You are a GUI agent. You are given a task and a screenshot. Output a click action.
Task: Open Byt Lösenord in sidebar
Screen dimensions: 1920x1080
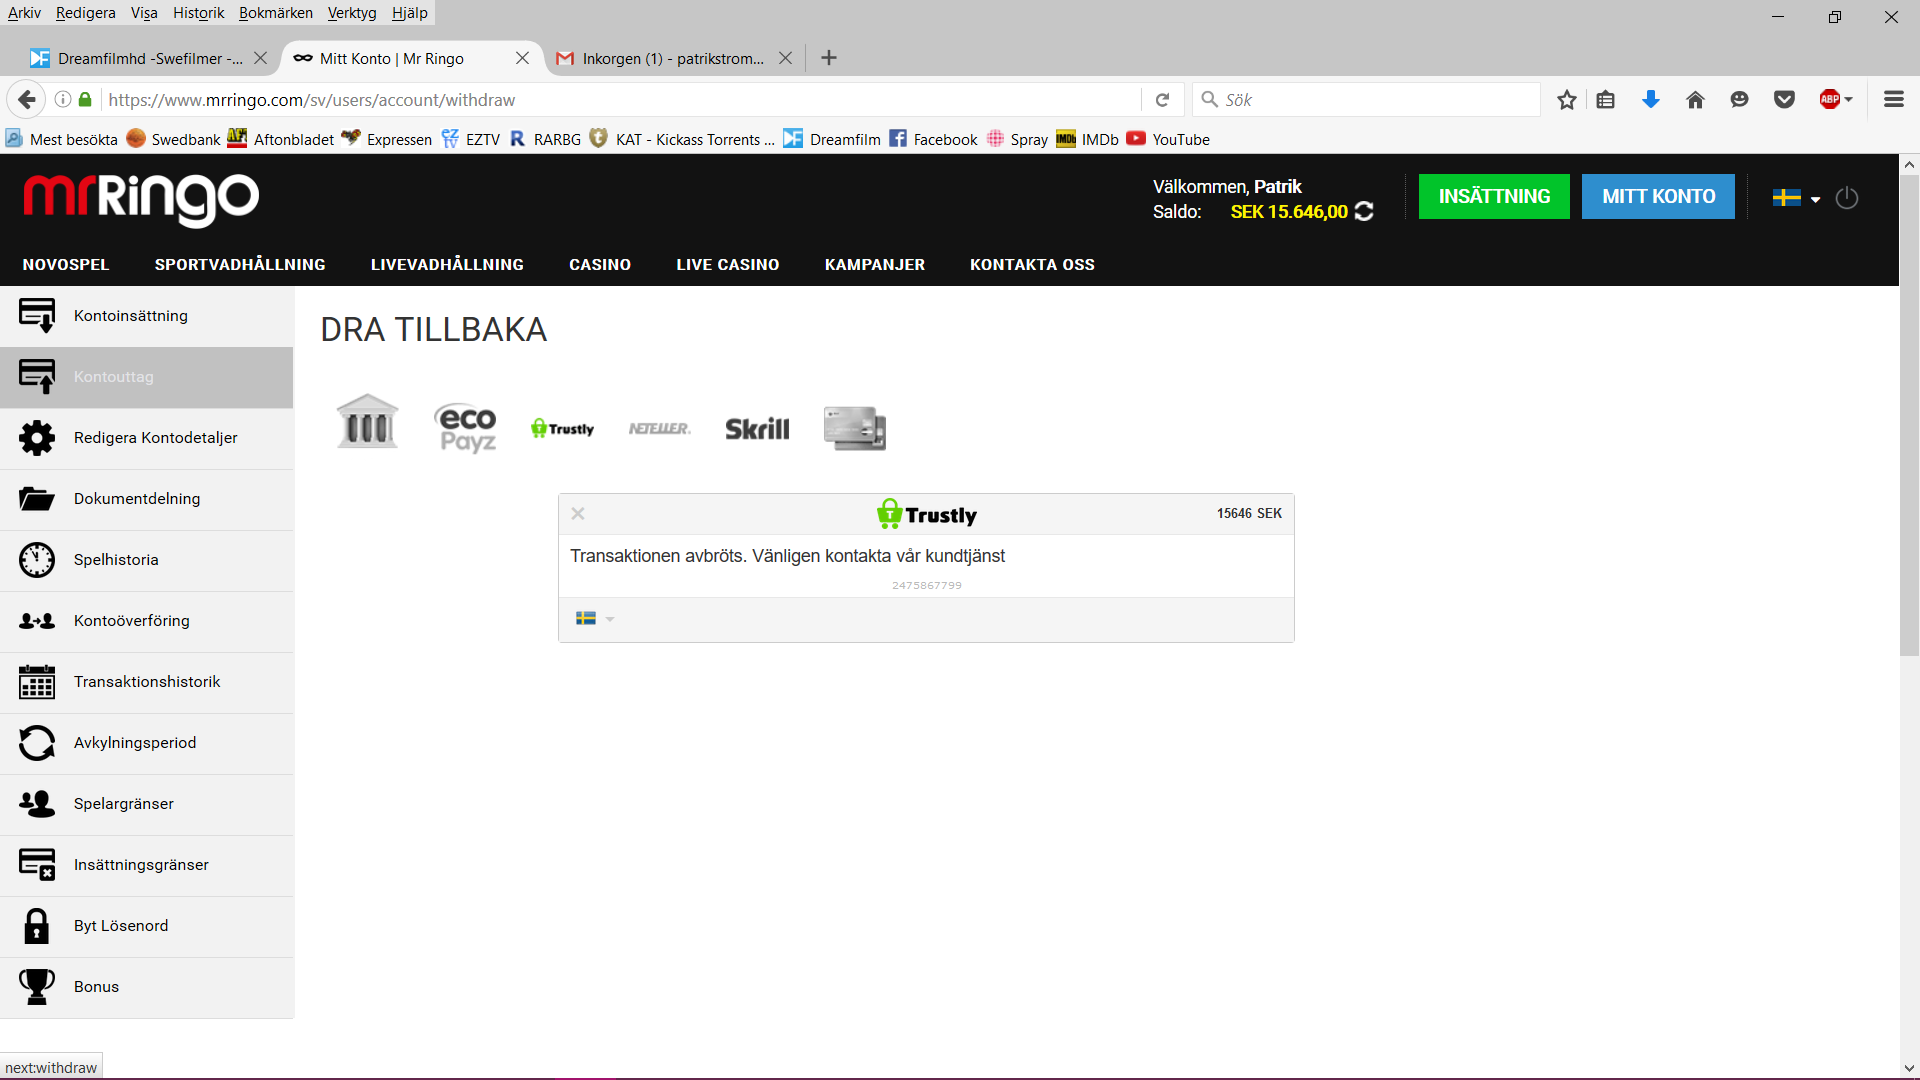tap(147, 926)
